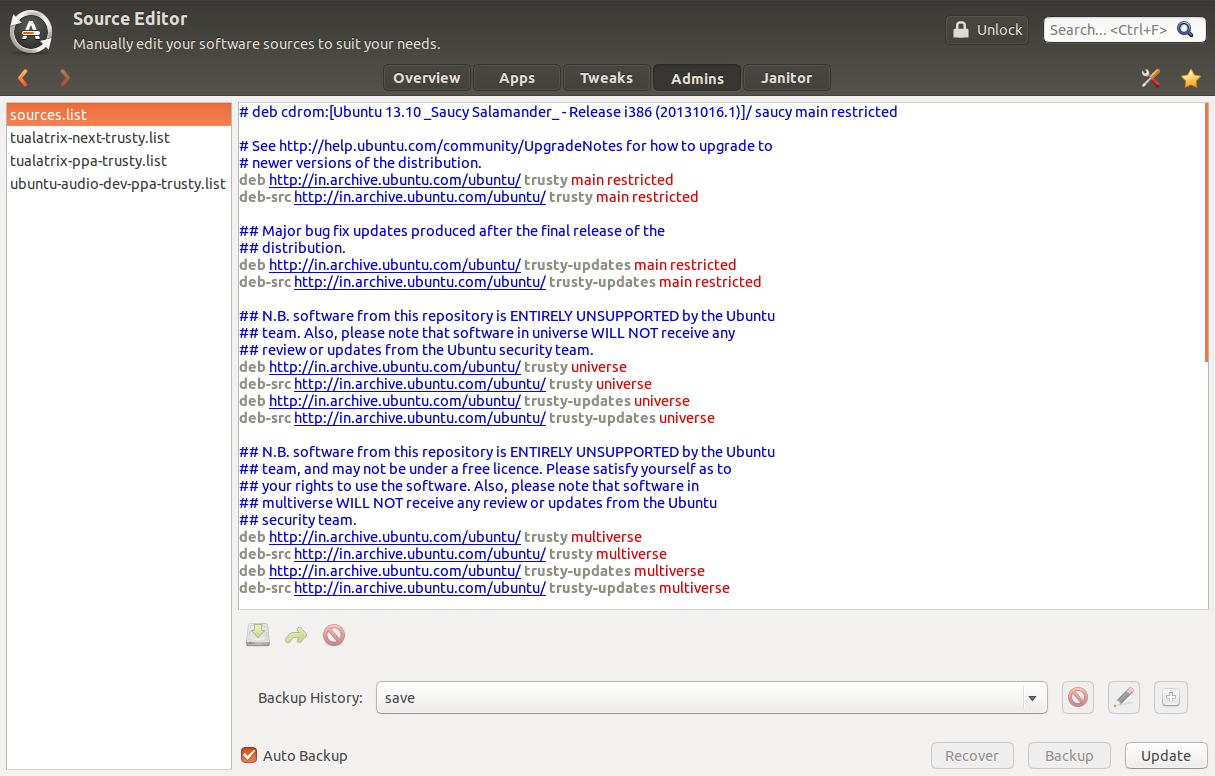Viewport: 1215px width, 776px height.
Task: Click the deb-src trusty-updates universe URL
Action: (420, 418)
